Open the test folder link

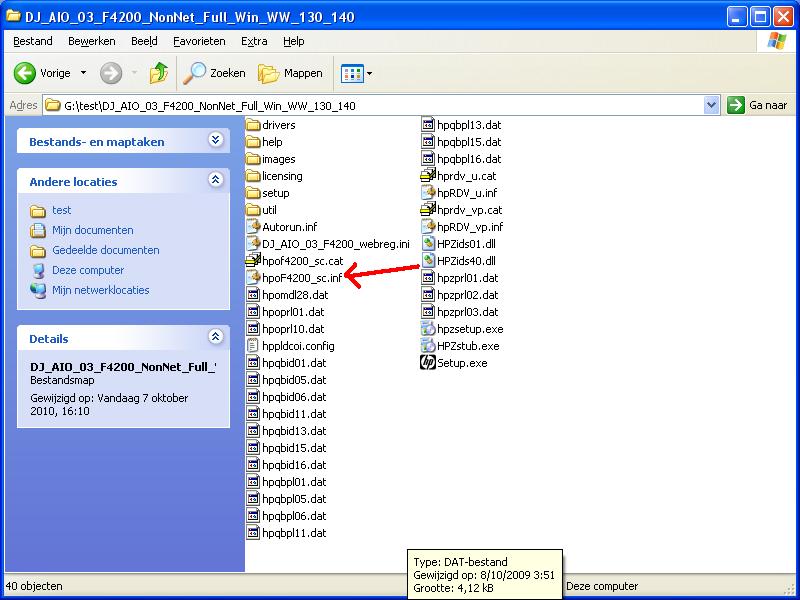[61, 210]
